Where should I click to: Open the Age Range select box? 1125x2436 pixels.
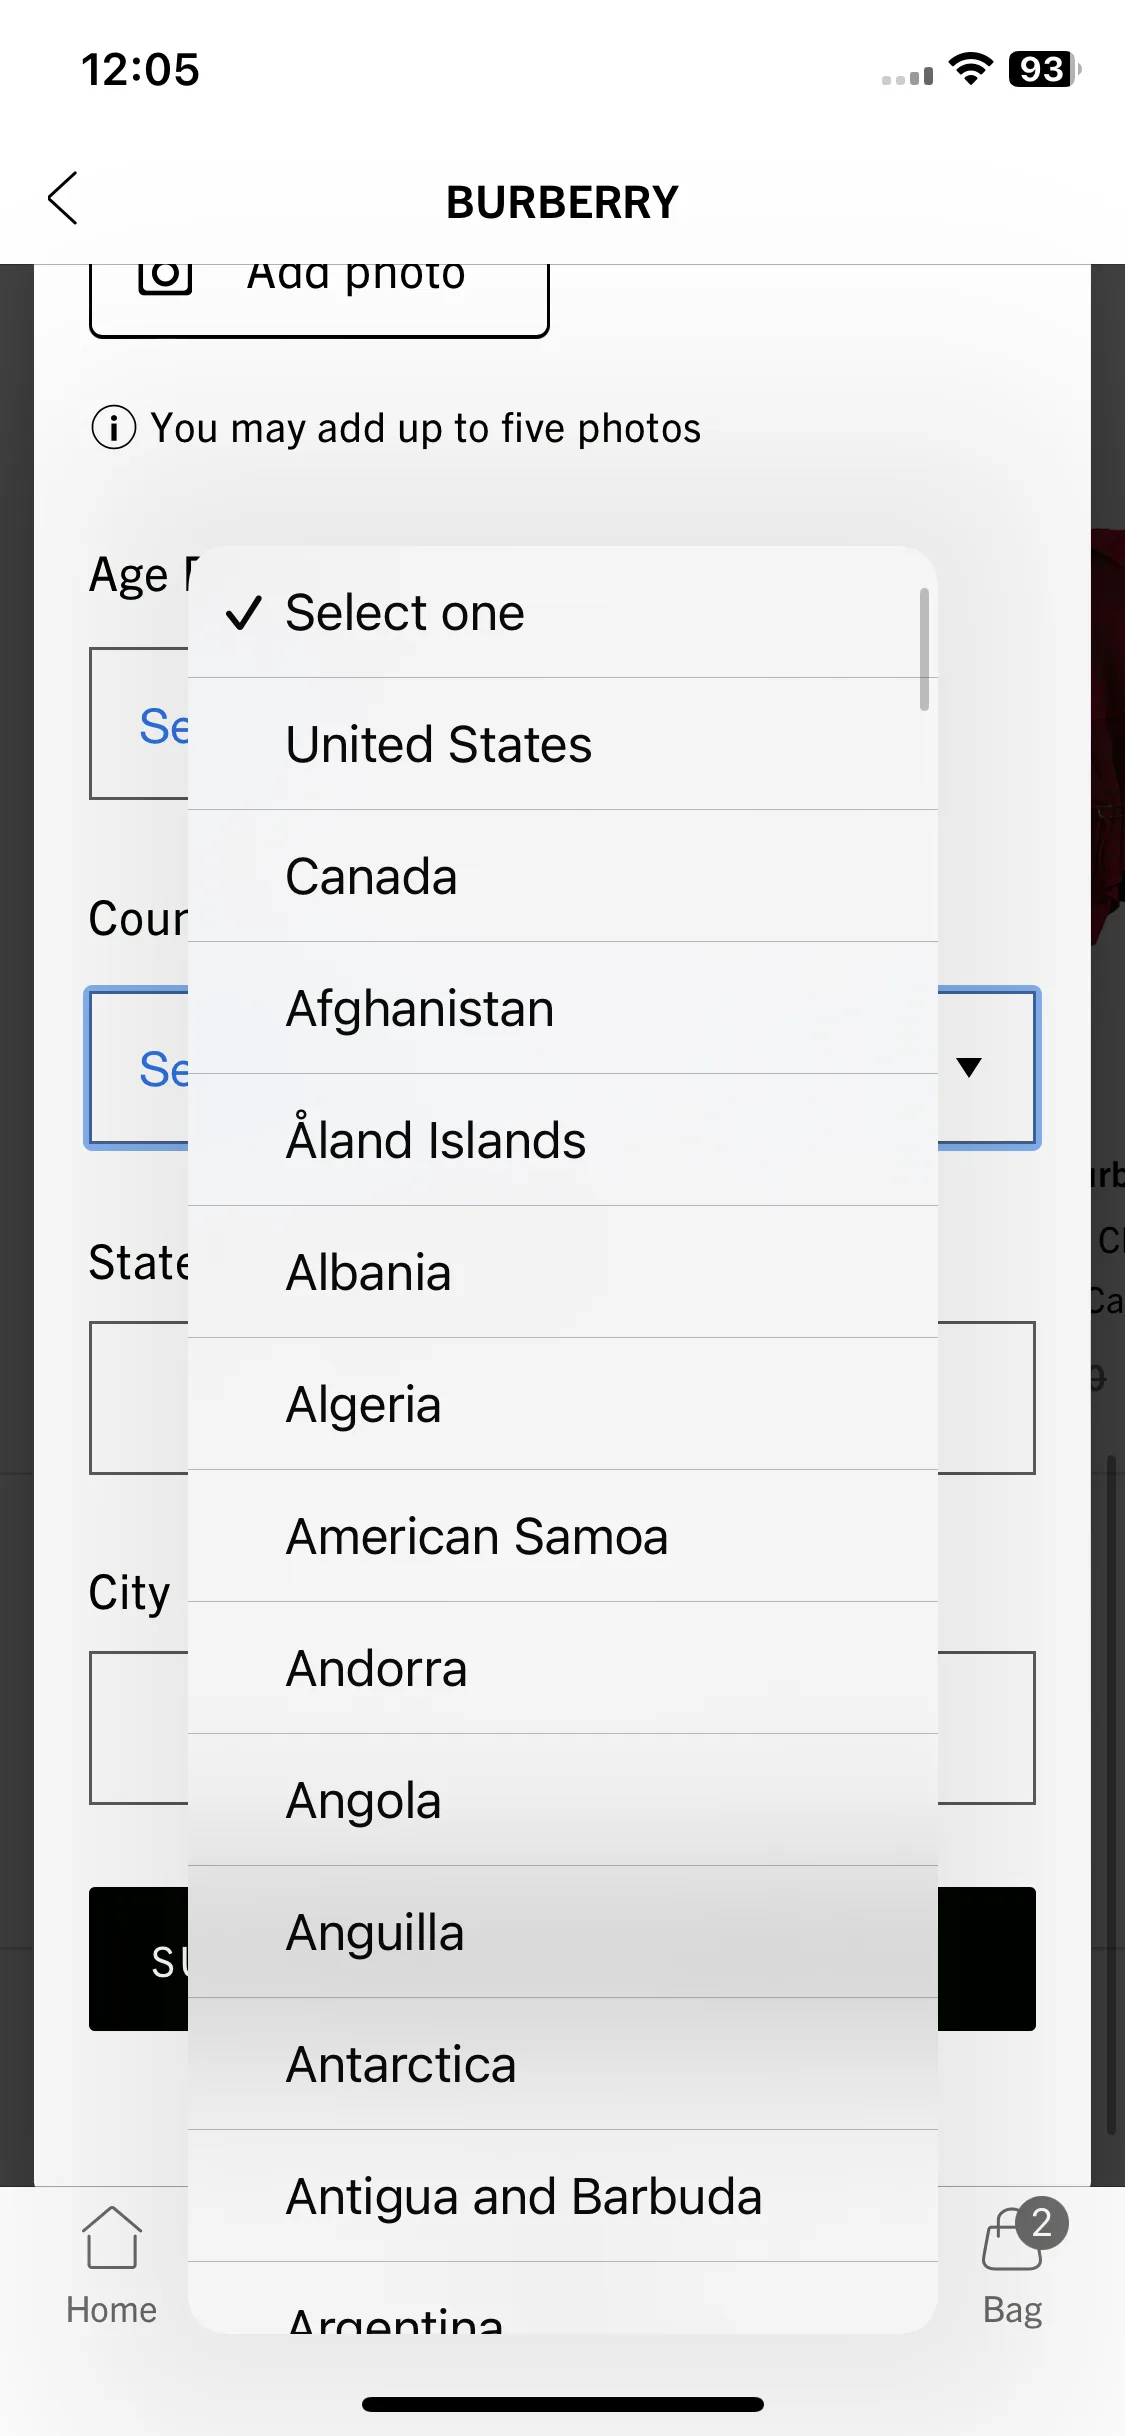click(140, 724)
